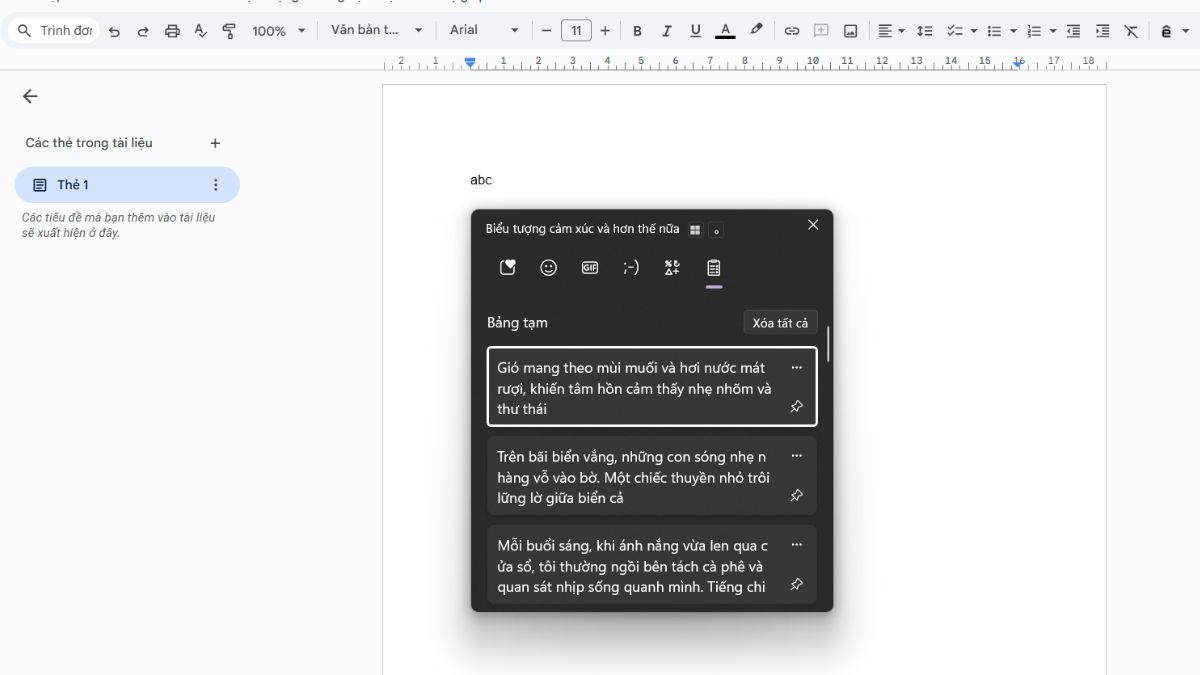
Task: Click the grid layout icon beside the panel title
Action: [x=695, y=230]
